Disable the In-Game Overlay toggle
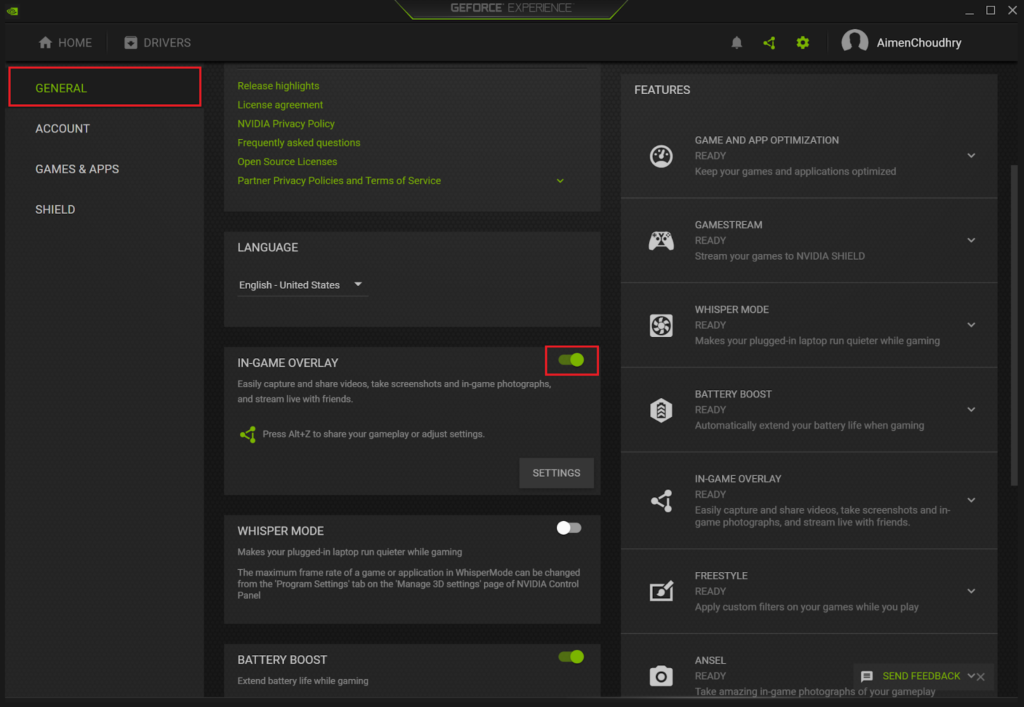The height and width of the screenshot is (707, 1024). (x=570, y=360)
